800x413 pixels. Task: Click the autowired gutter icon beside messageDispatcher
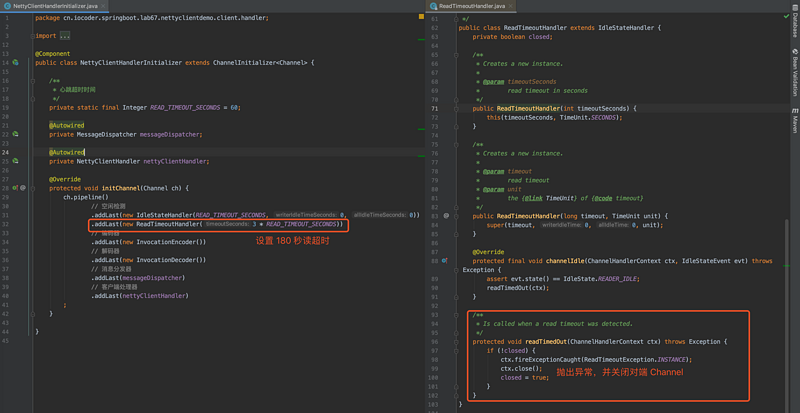pos(15,133)
